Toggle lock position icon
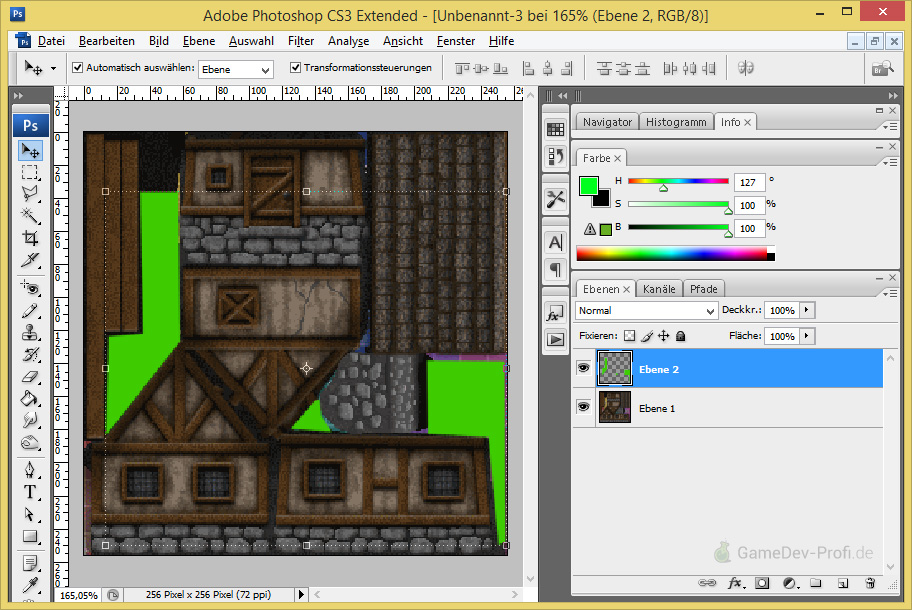Viewport: 912px width, 610px height. pyautogui.click(x=664, y=336)
